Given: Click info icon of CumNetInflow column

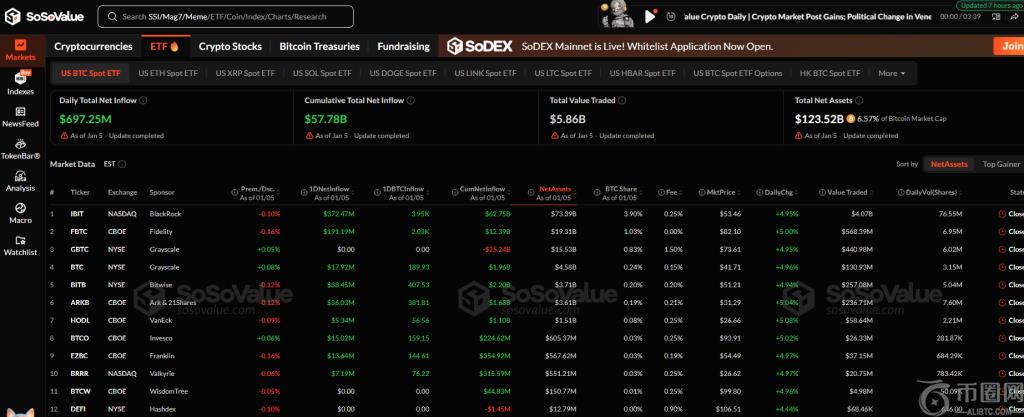Looking at the screenshot, I should pyautogui.click(x=454, y=193).
